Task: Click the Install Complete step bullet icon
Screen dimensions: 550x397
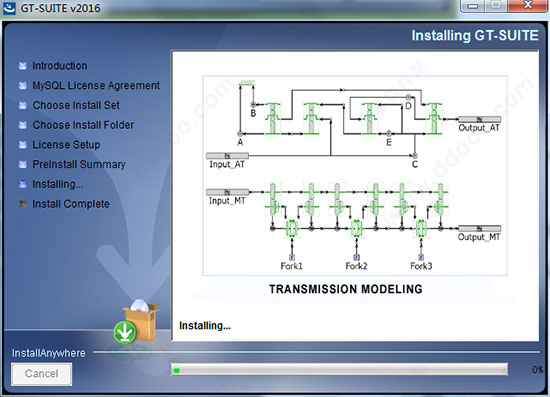Action: 23,204
